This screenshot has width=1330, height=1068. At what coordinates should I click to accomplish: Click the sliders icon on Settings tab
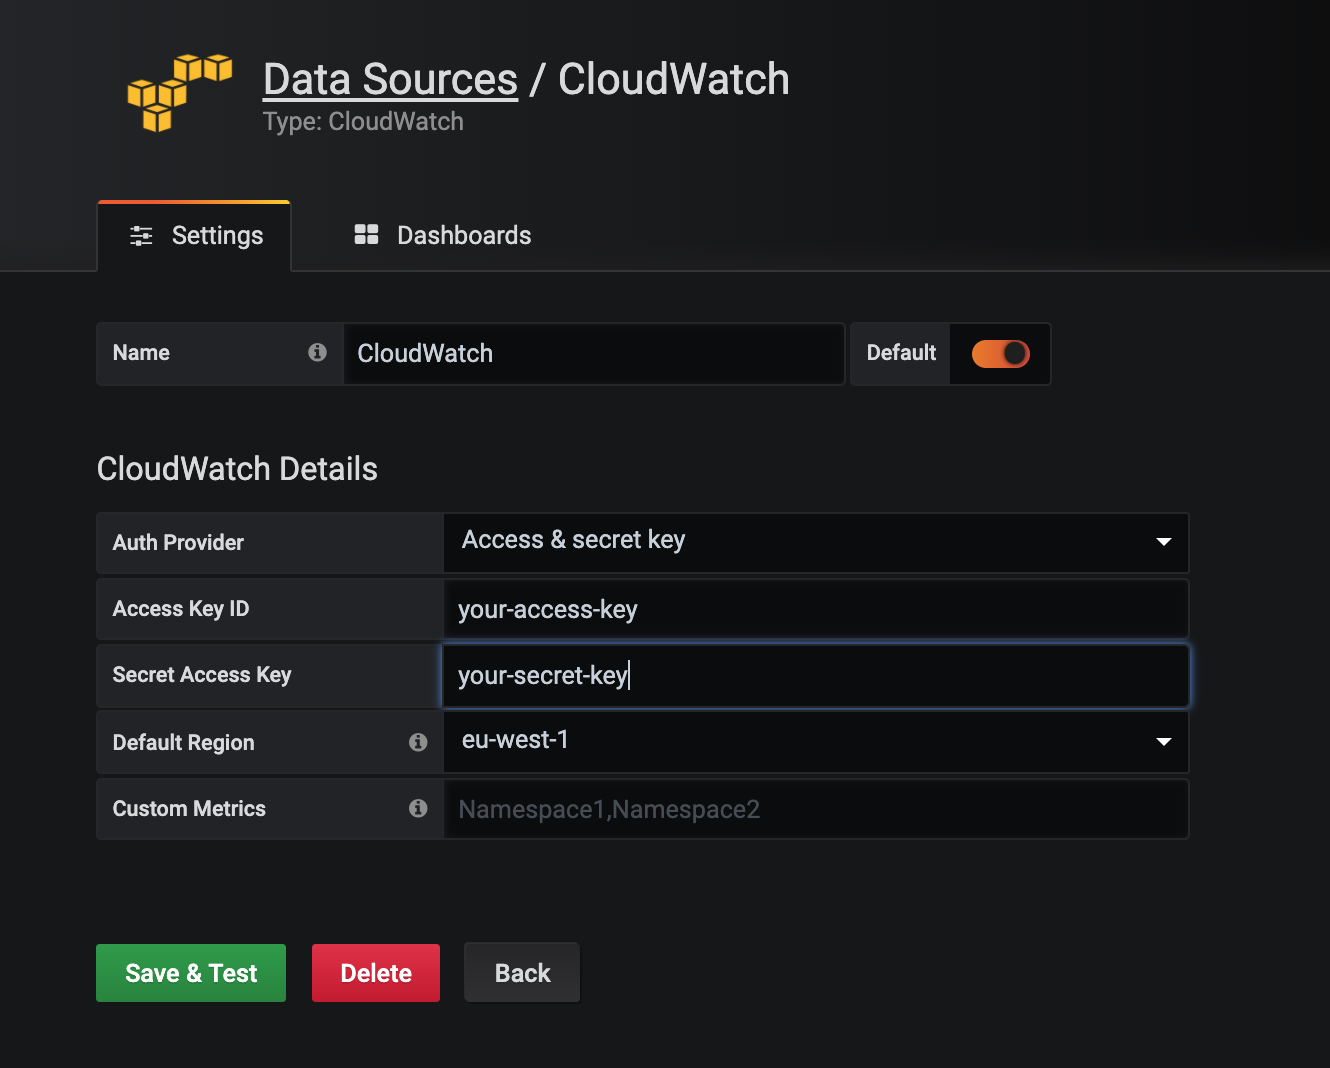point(141,236)
